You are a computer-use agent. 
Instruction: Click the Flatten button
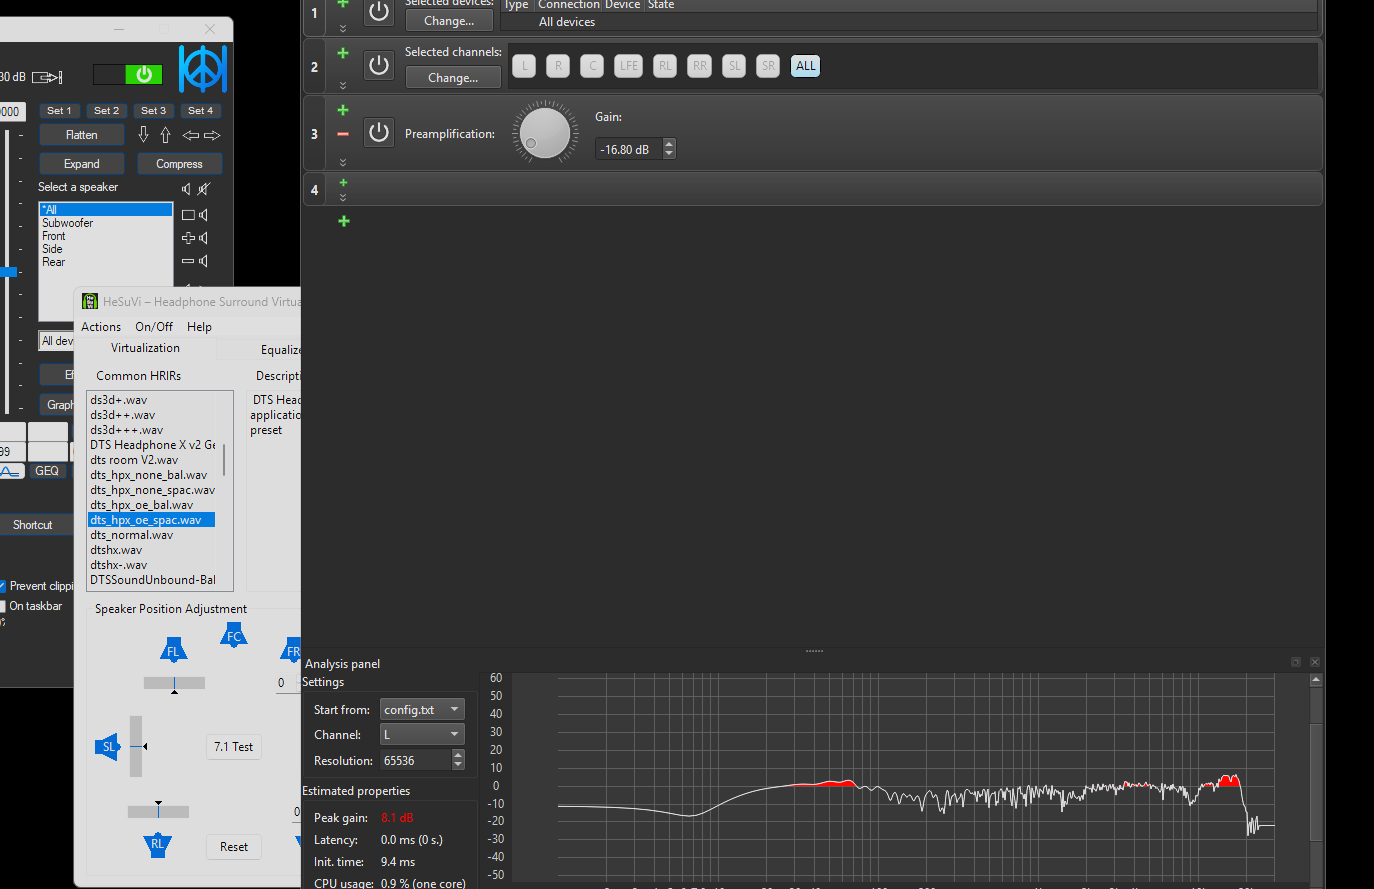click(82, 135)
